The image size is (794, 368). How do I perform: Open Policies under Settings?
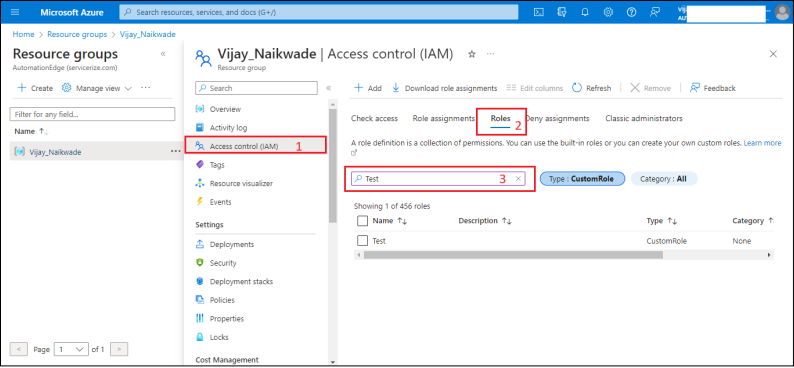(222, 300)
